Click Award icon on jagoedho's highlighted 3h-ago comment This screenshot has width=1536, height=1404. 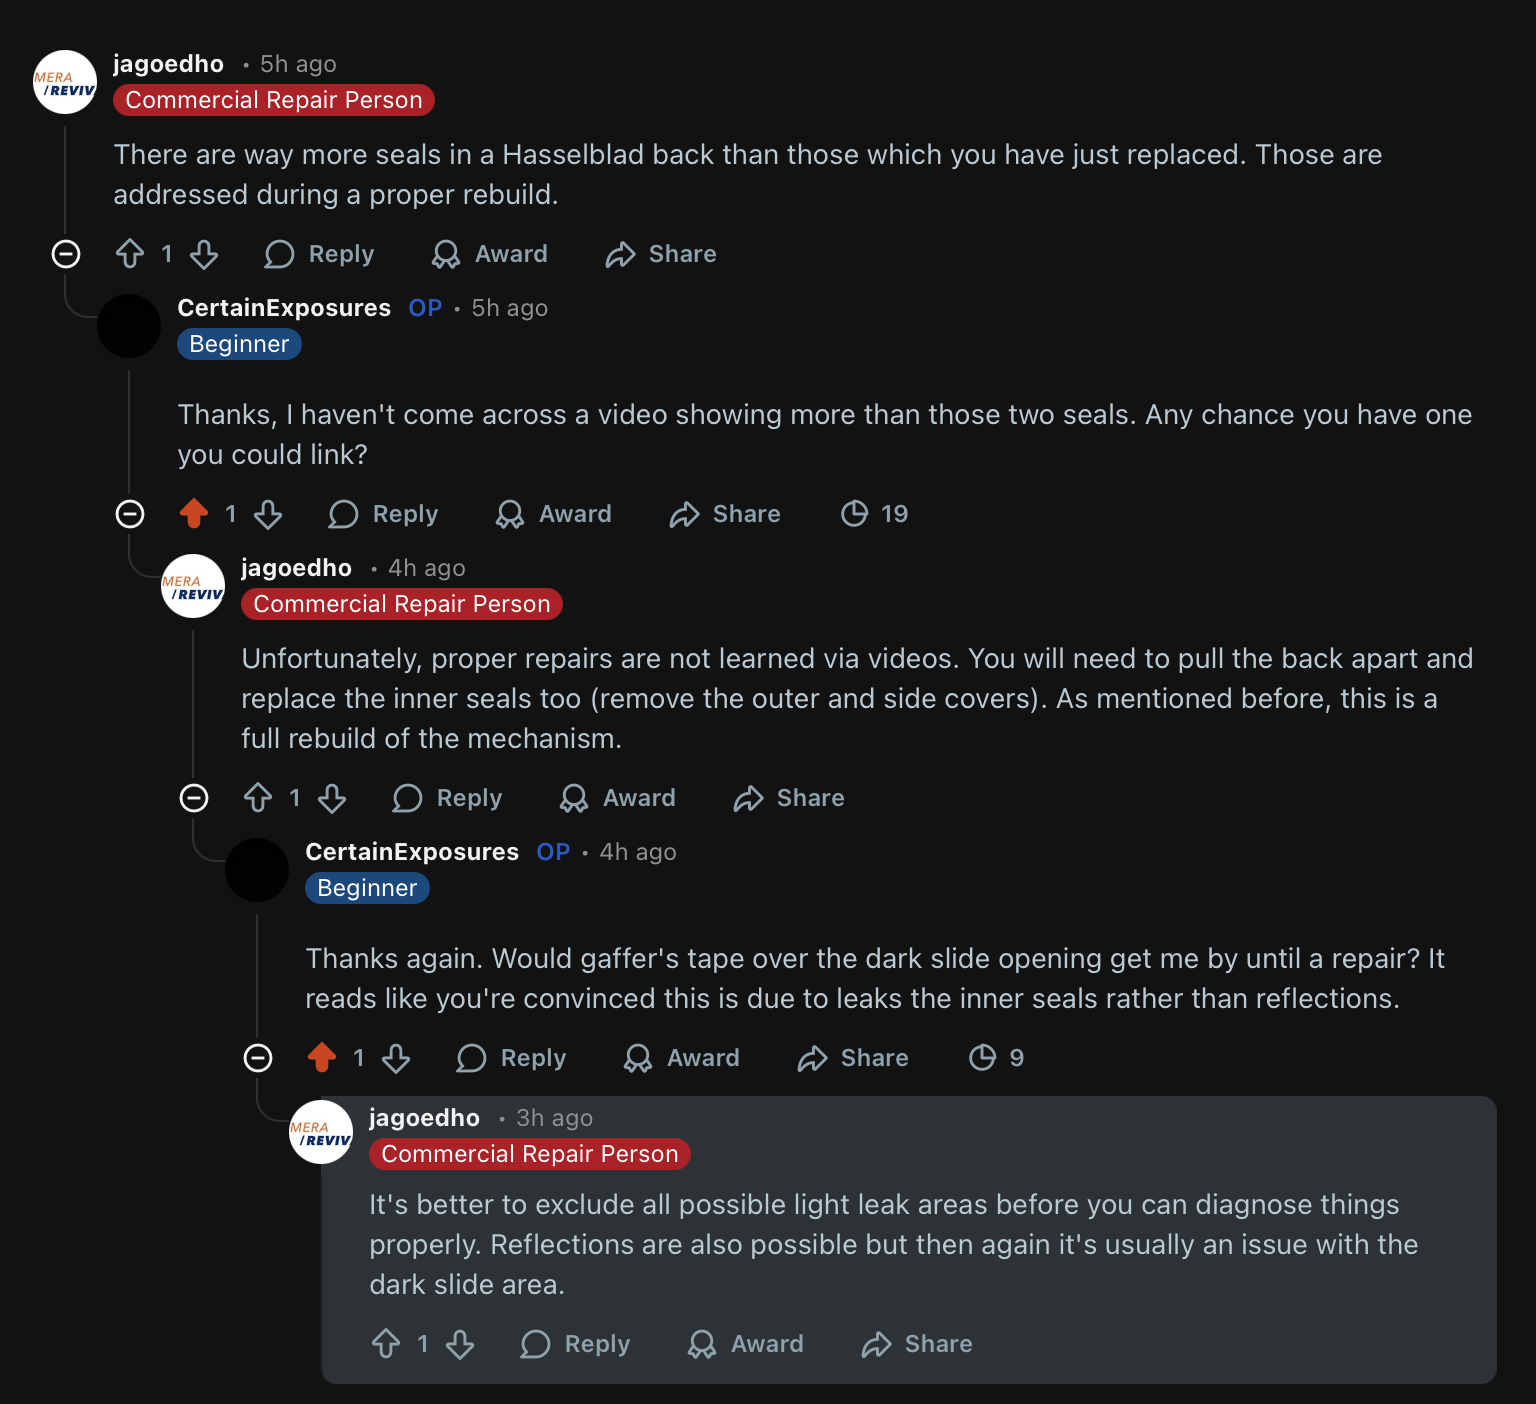pyautogui.click(x=702, y=1344)
